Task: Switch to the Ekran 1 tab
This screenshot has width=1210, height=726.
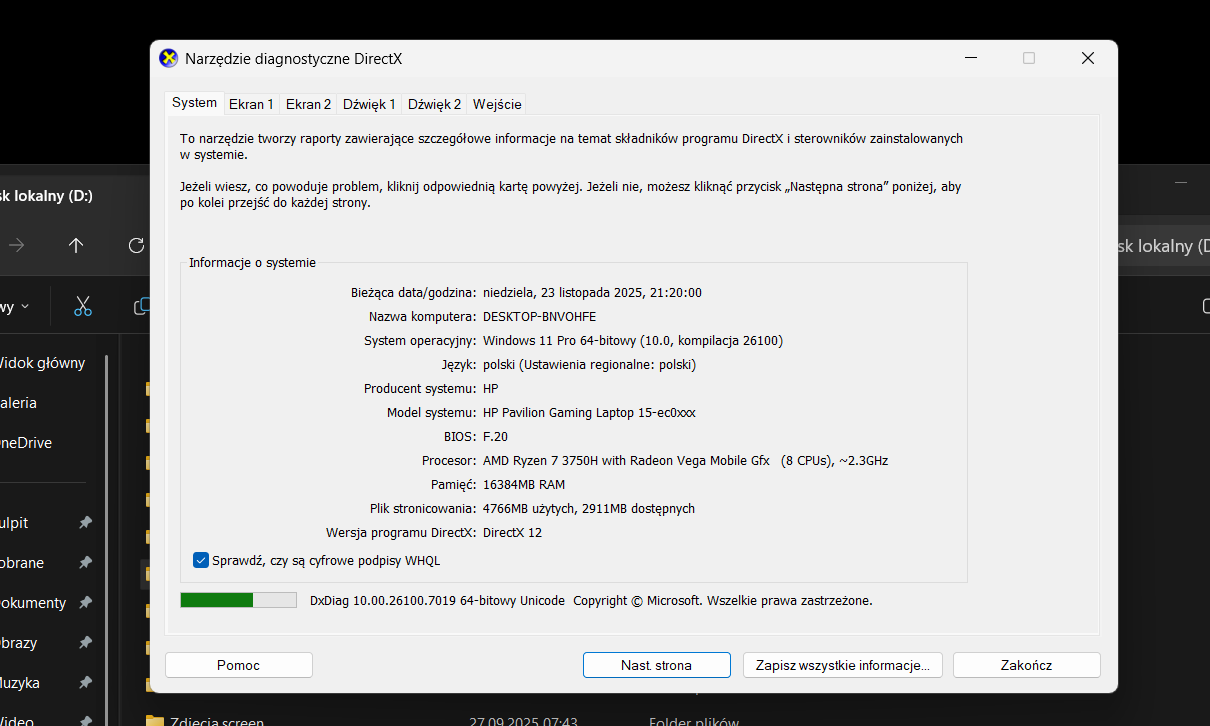Action: (x=251, y=104)
